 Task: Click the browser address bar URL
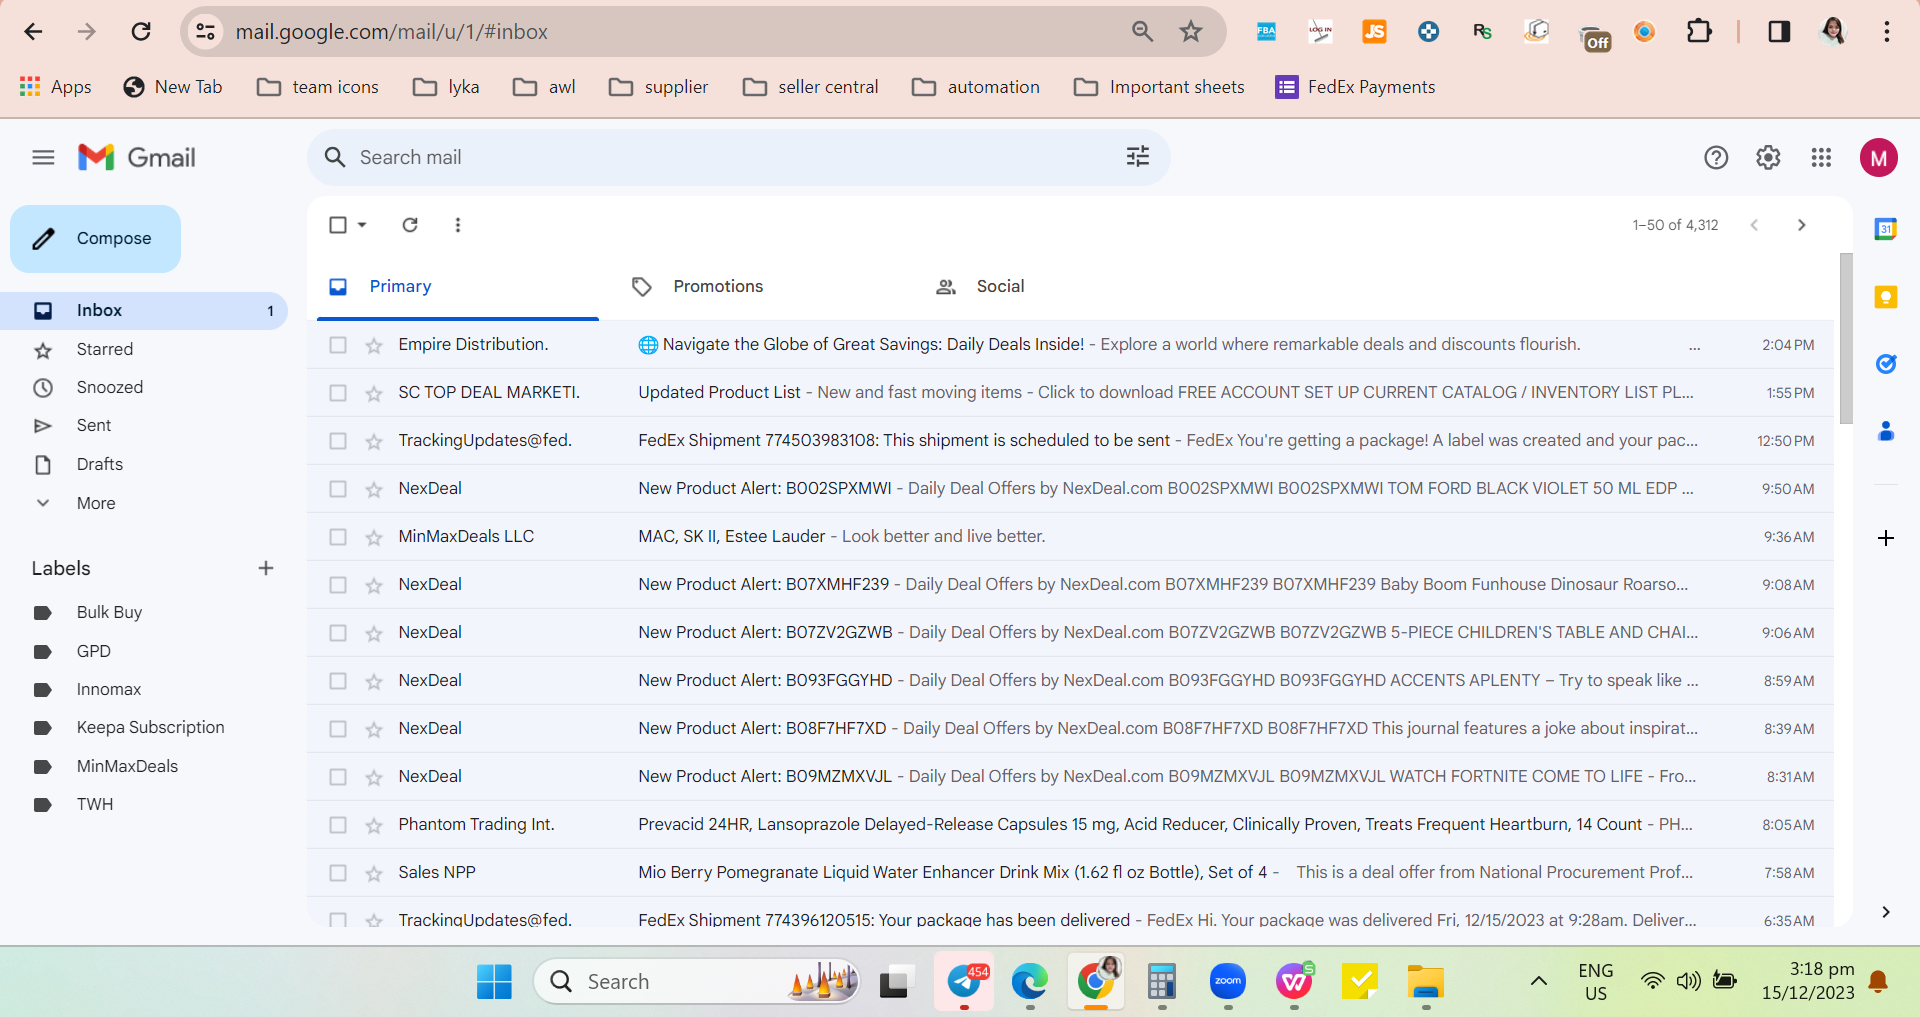point(392,32)
